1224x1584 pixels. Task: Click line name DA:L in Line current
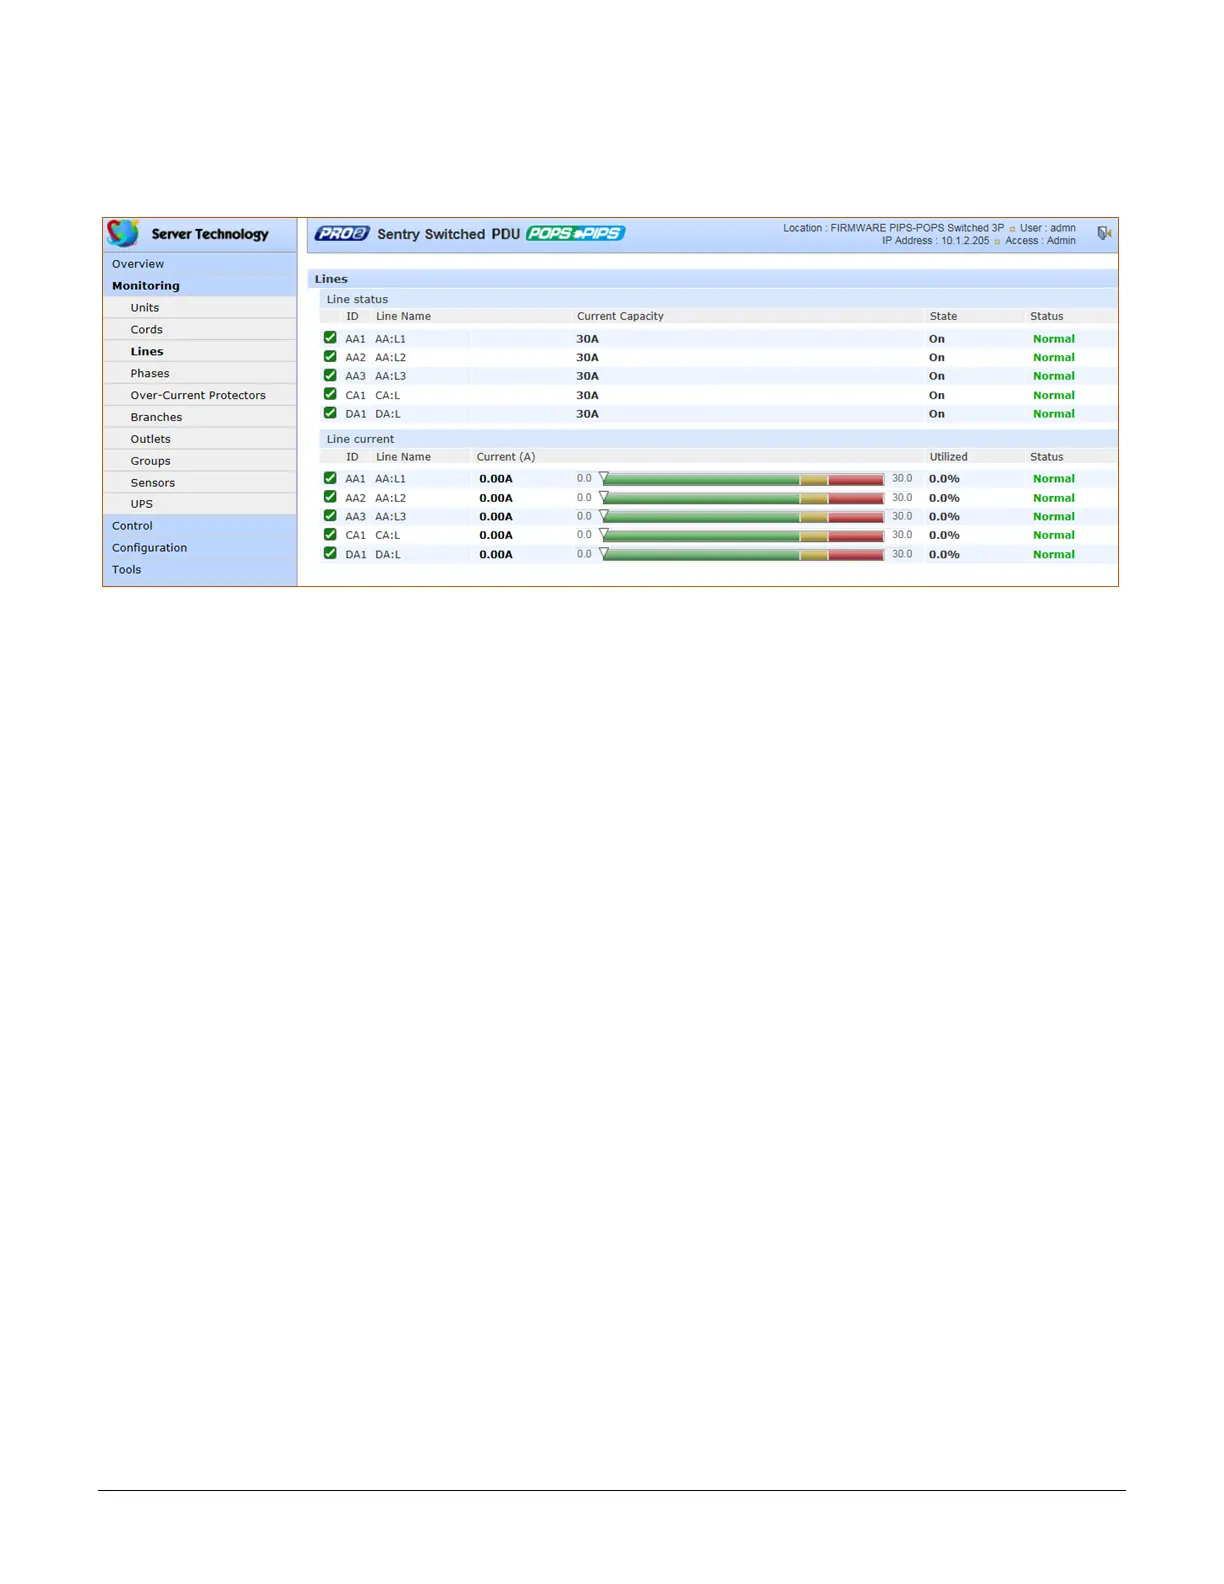387,555
